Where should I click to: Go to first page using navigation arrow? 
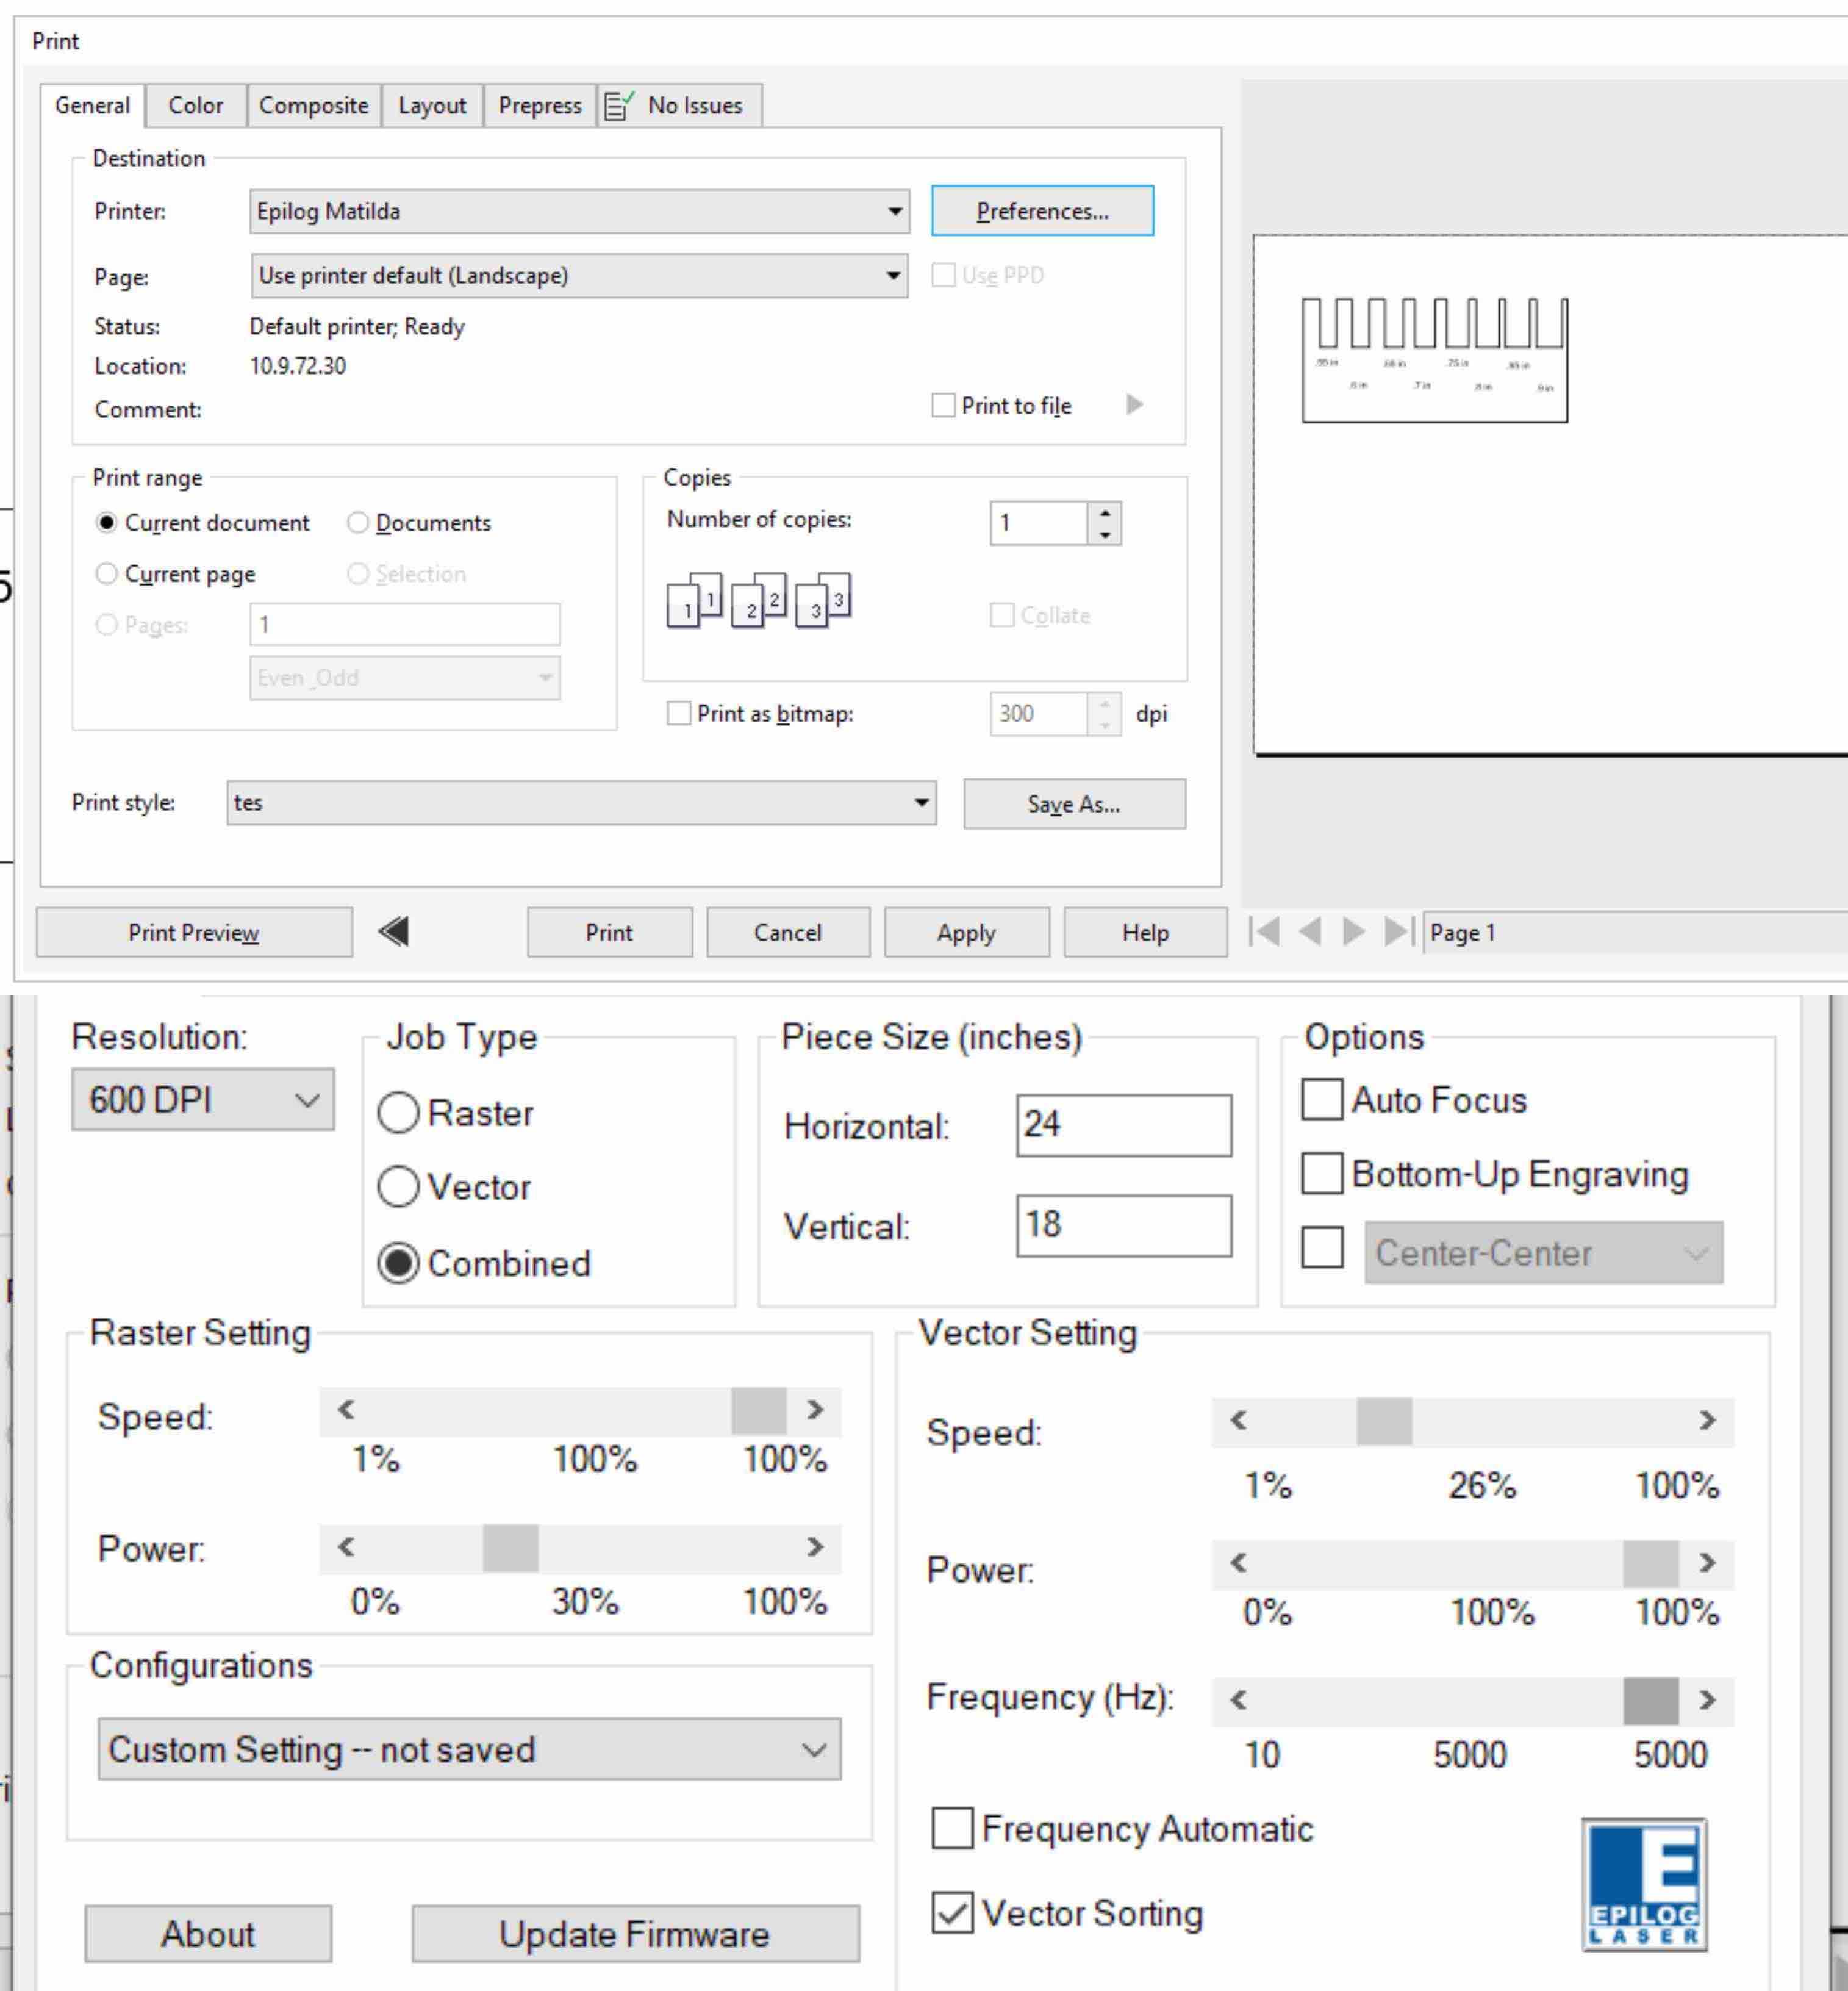[1264, 932]
